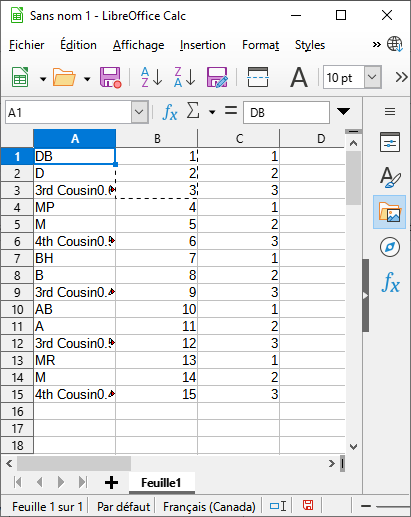Viewport: 411px width, 517px height.
Task: Select column B header
Action: tap(157, 138)
